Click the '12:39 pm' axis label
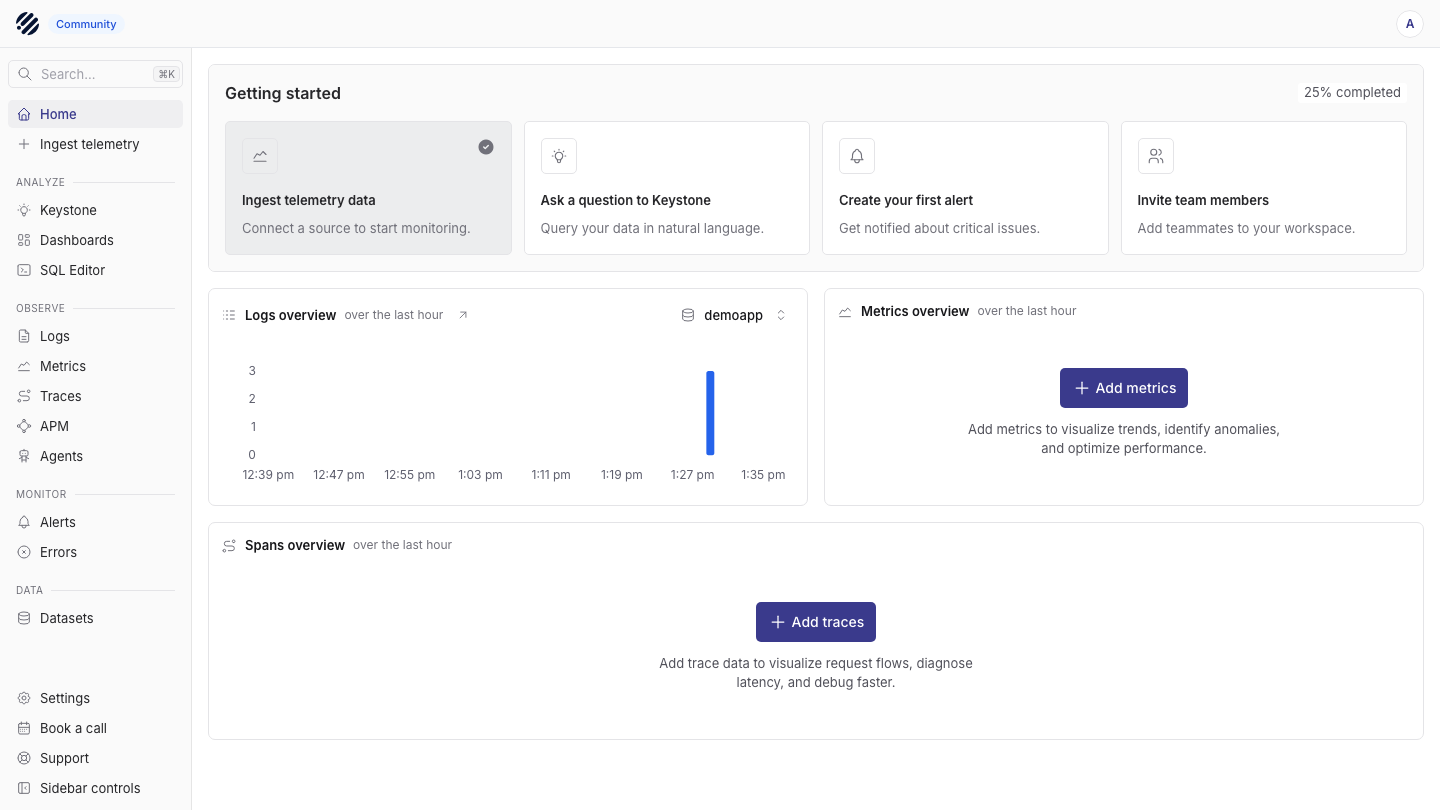This screenshot has height=810, width=1440. (x=268, y=475)
